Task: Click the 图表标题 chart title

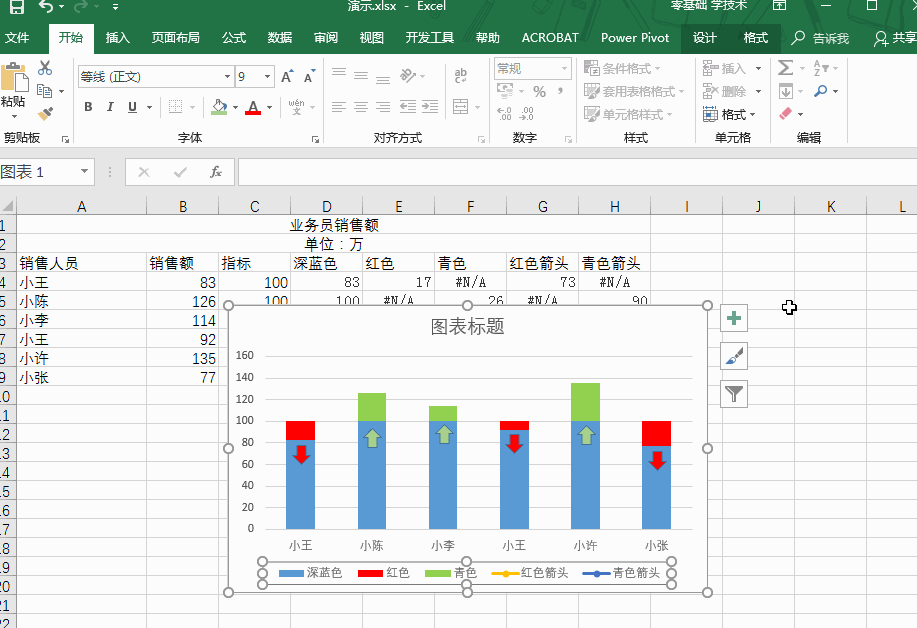Action: coord(467,326)
